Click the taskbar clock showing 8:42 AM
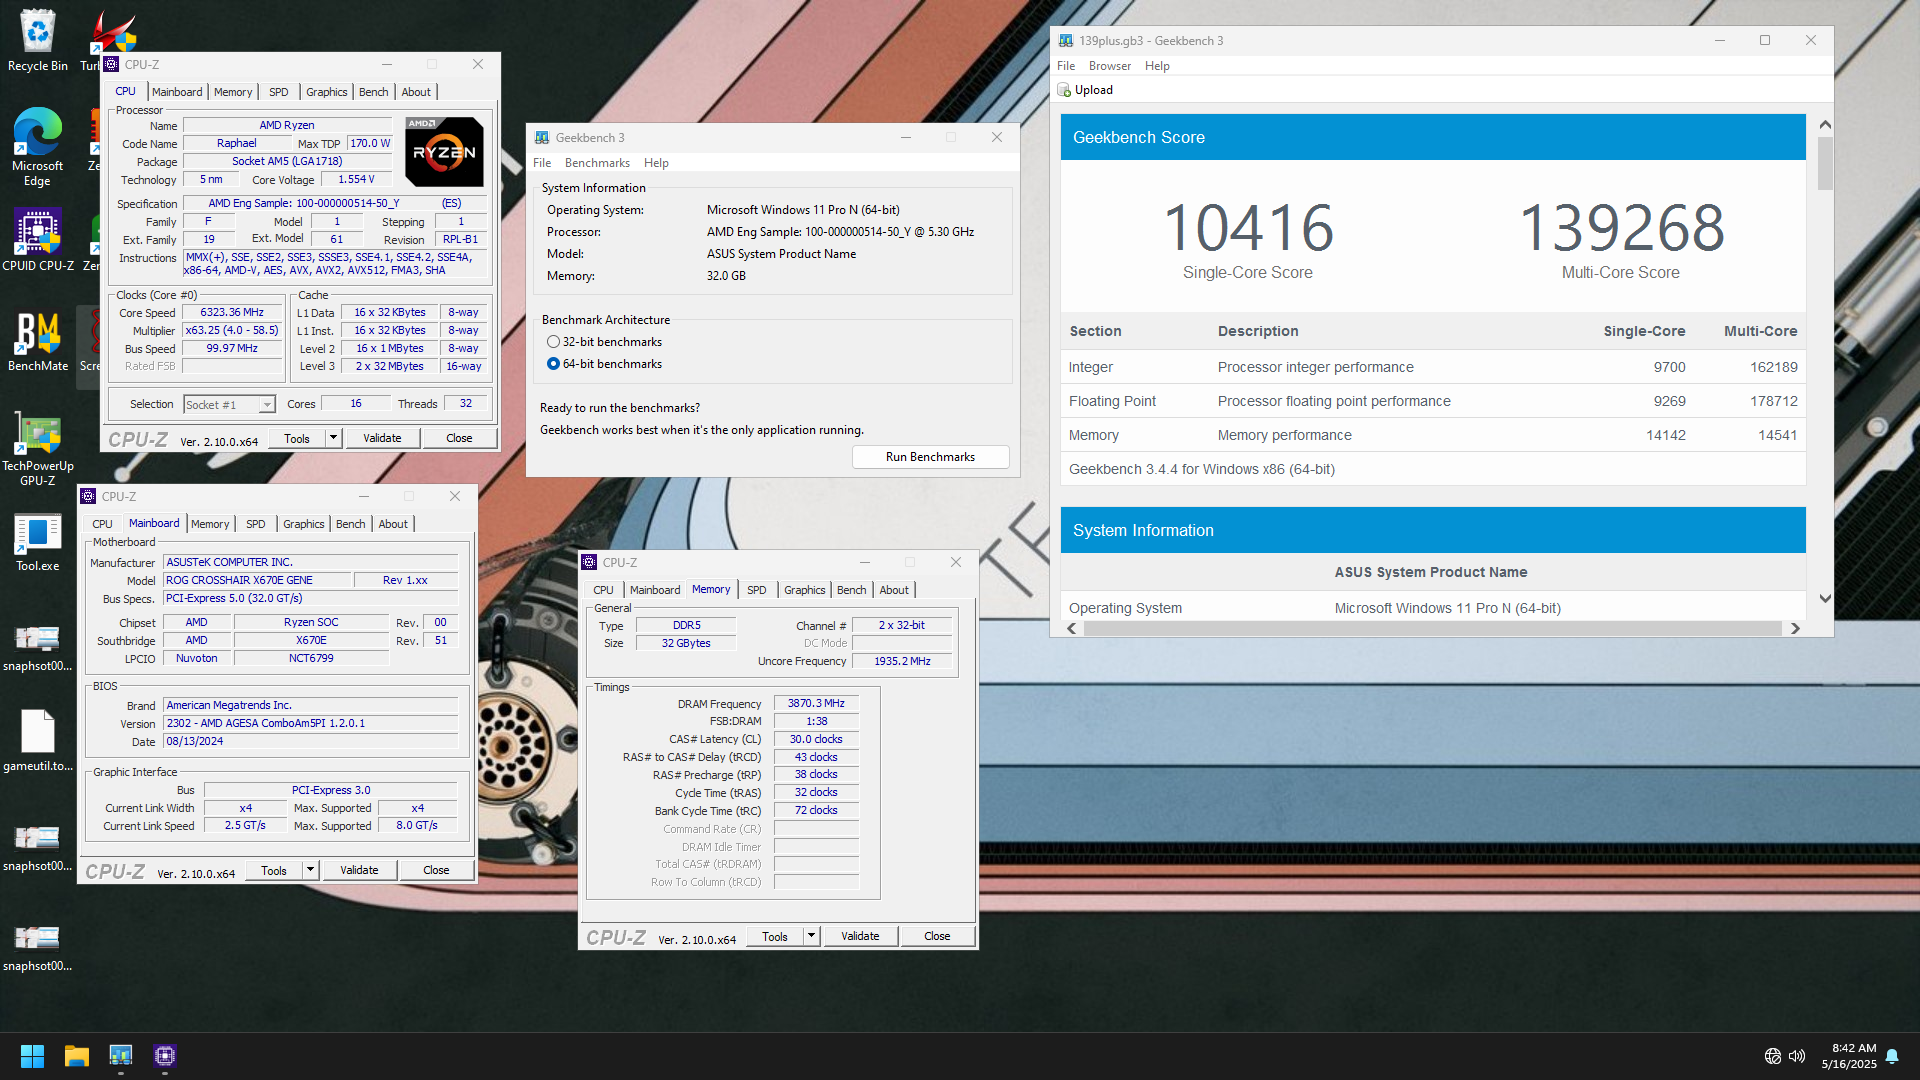 tap(1848, 1056)
